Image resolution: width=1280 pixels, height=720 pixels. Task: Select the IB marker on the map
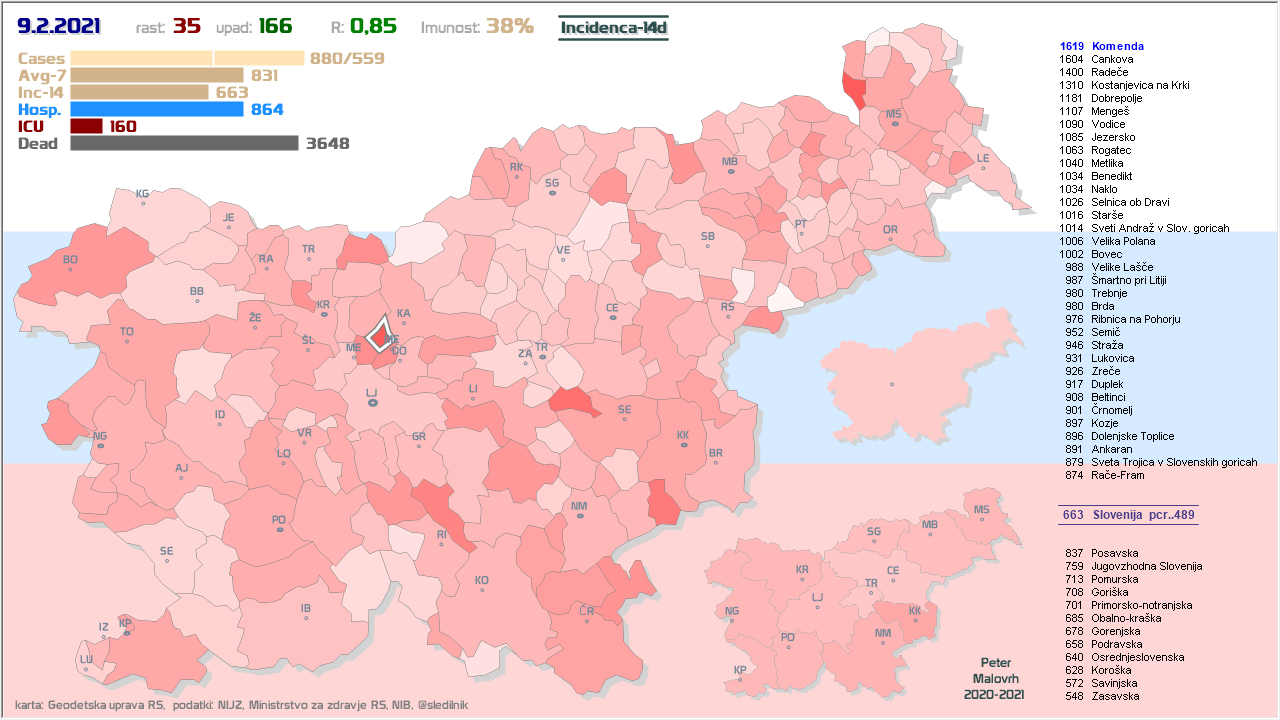306,617
